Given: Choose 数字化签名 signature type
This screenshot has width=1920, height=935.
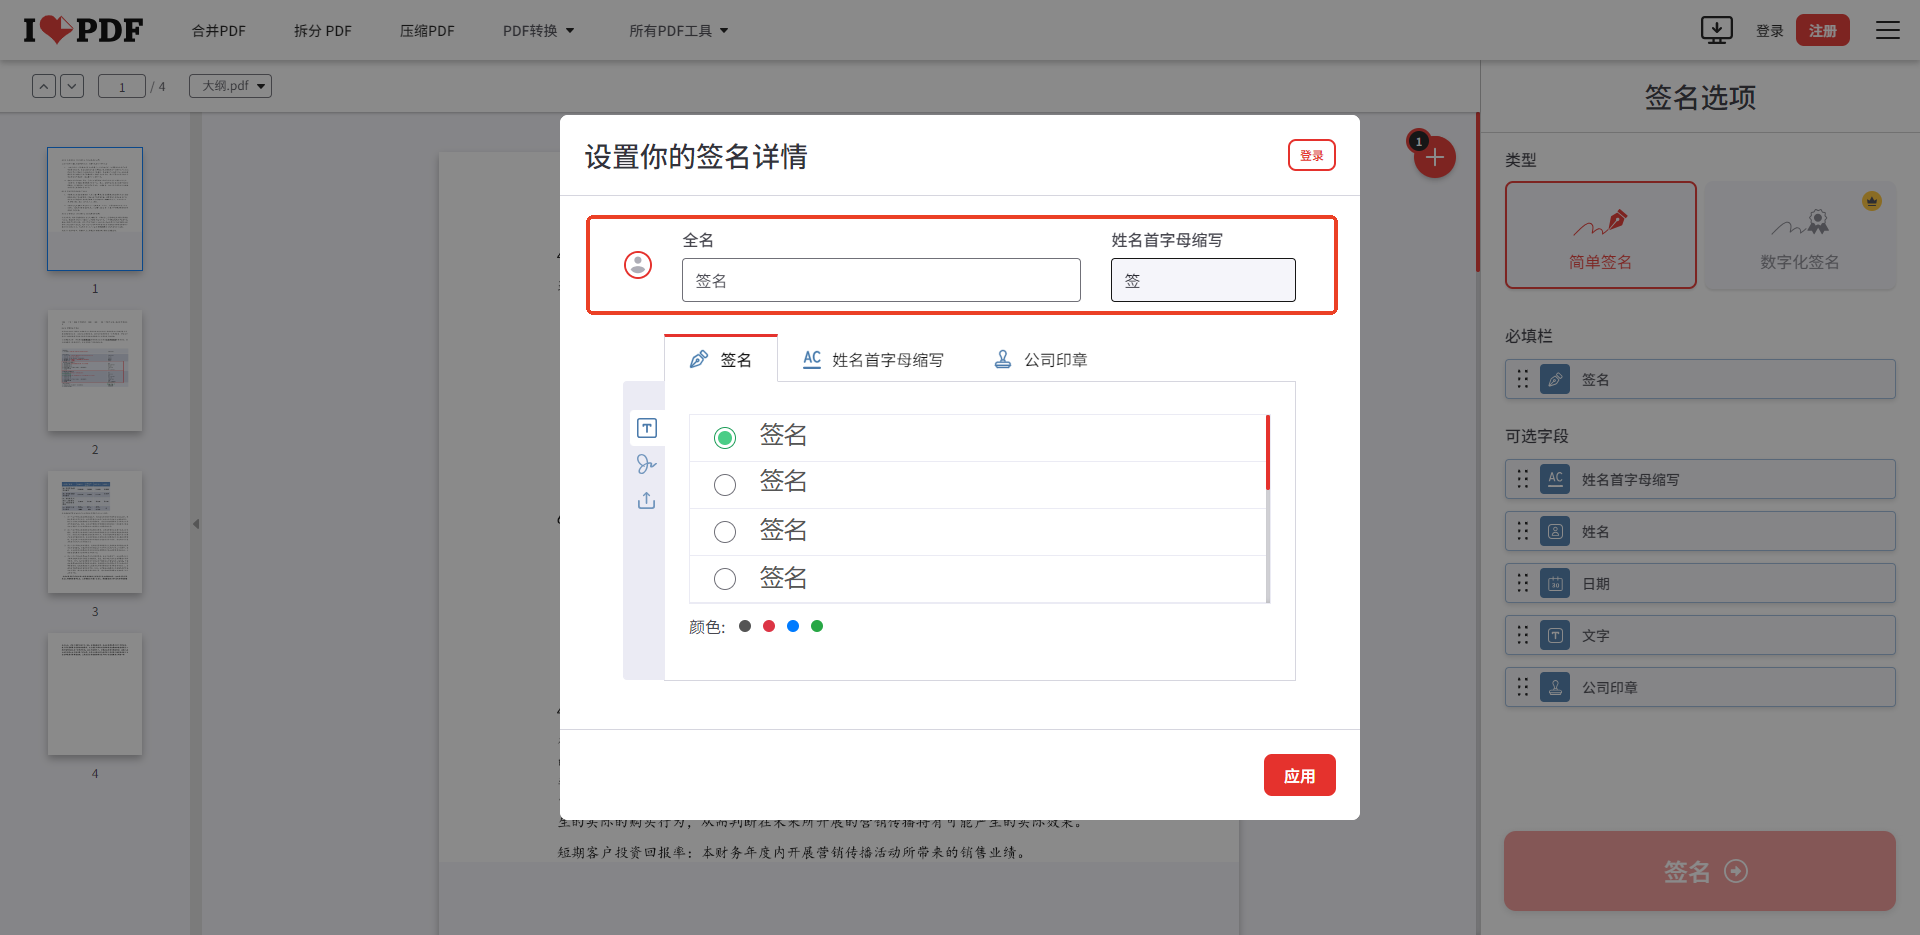Looking at the screenshot, I should (x=1800, y=235).
